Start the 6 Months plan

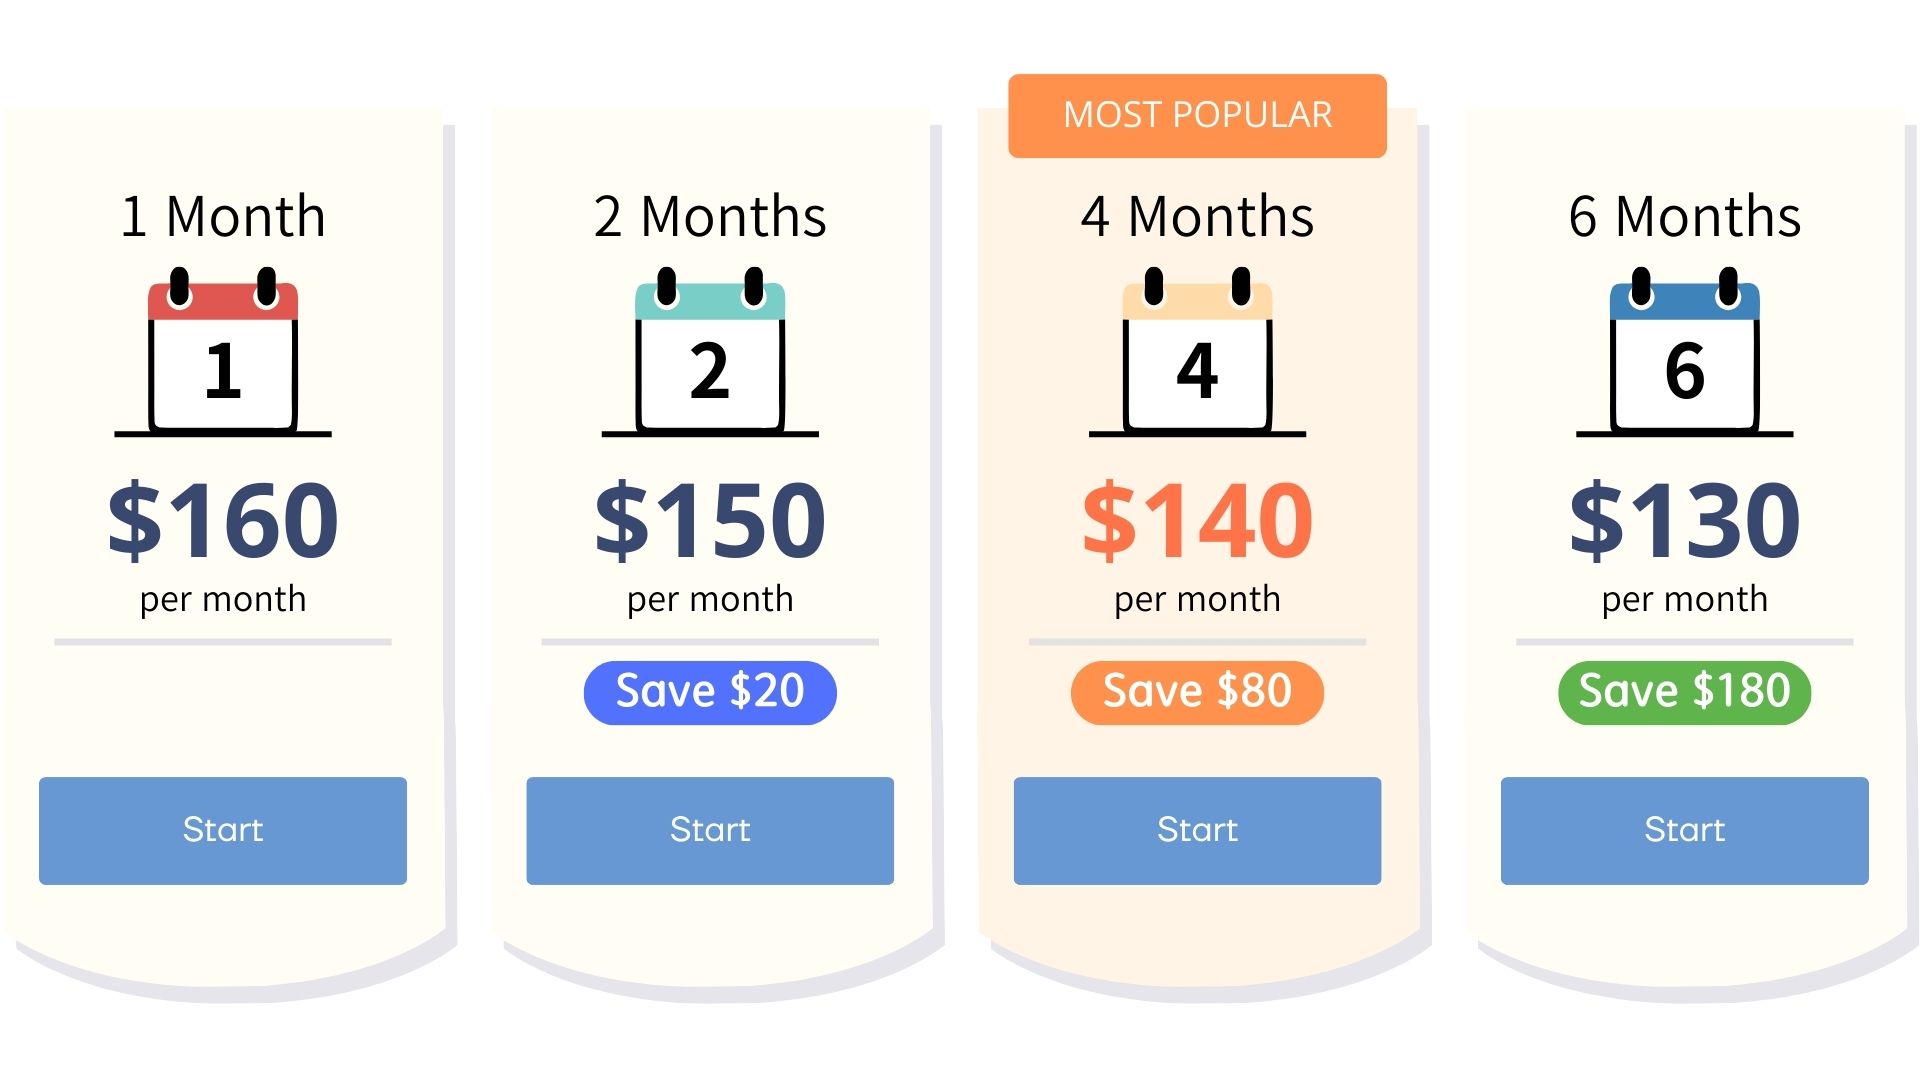[1684, 830]
